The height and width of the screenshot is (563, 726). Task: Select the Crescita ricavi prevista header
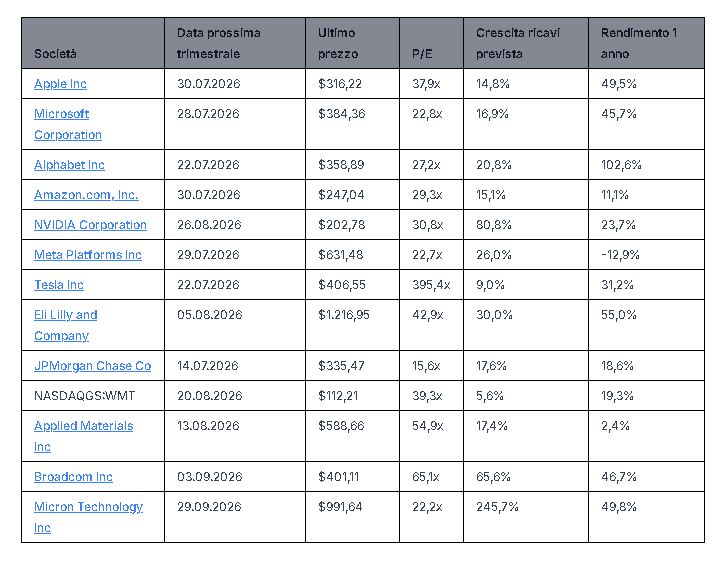[526, 43]
